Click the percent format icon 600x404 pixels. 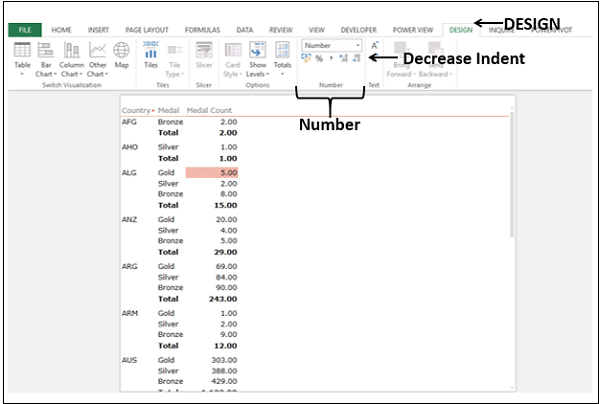(319, 59)
